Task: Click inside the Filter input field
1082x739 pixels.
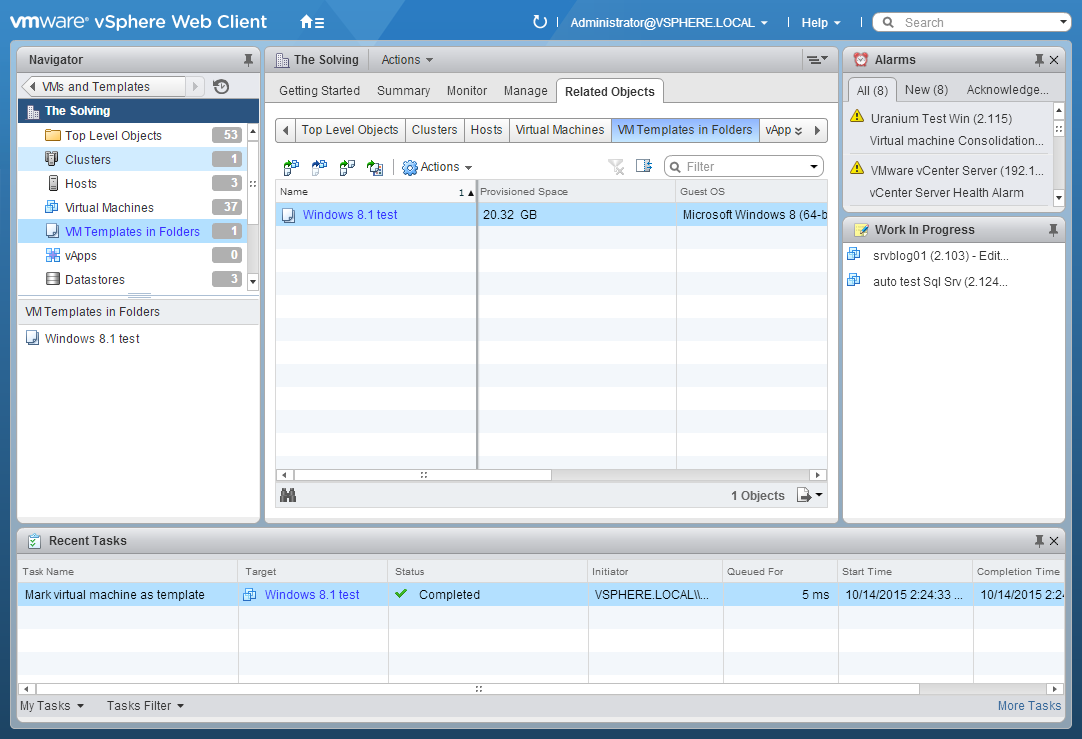Action: pos(744,166)
